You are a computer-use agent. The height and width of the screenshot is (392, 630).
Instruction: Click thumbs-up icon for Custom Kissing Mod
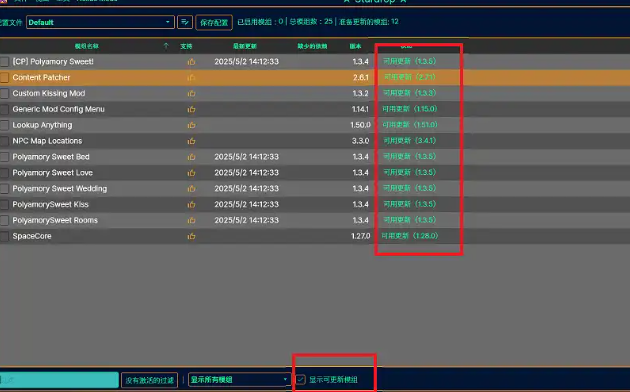click(x=191, y=93)
